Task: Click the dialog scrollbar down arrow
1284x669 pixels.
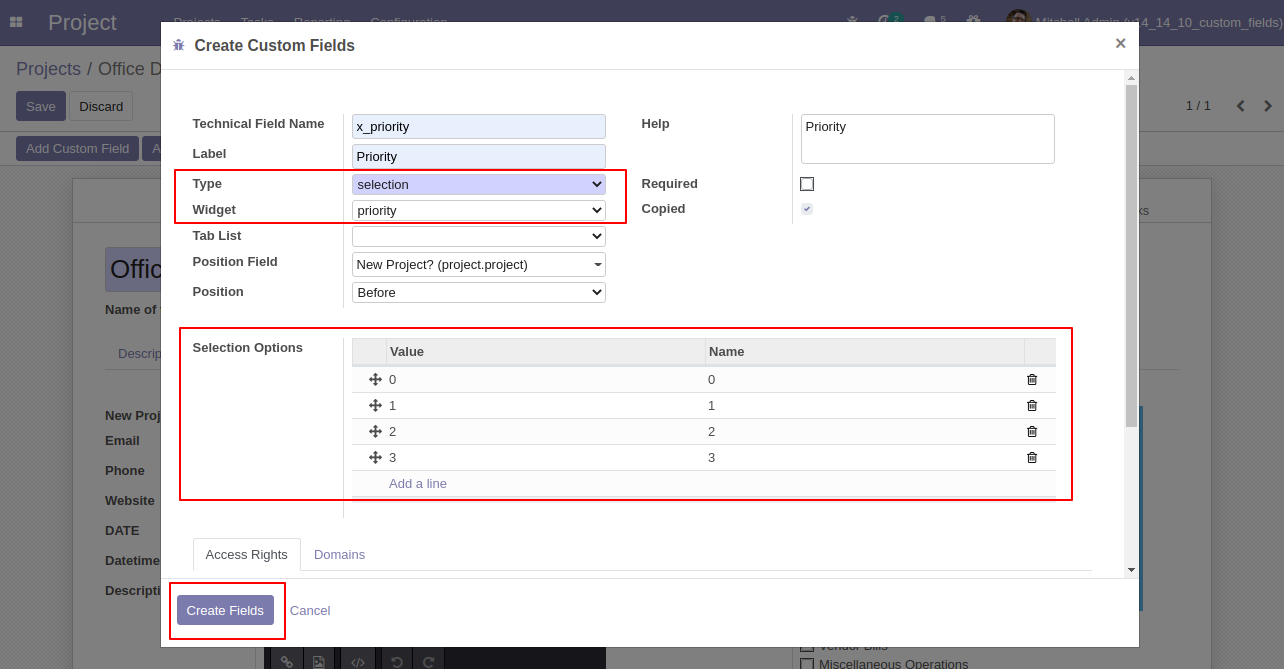Action: (1131, 570)
